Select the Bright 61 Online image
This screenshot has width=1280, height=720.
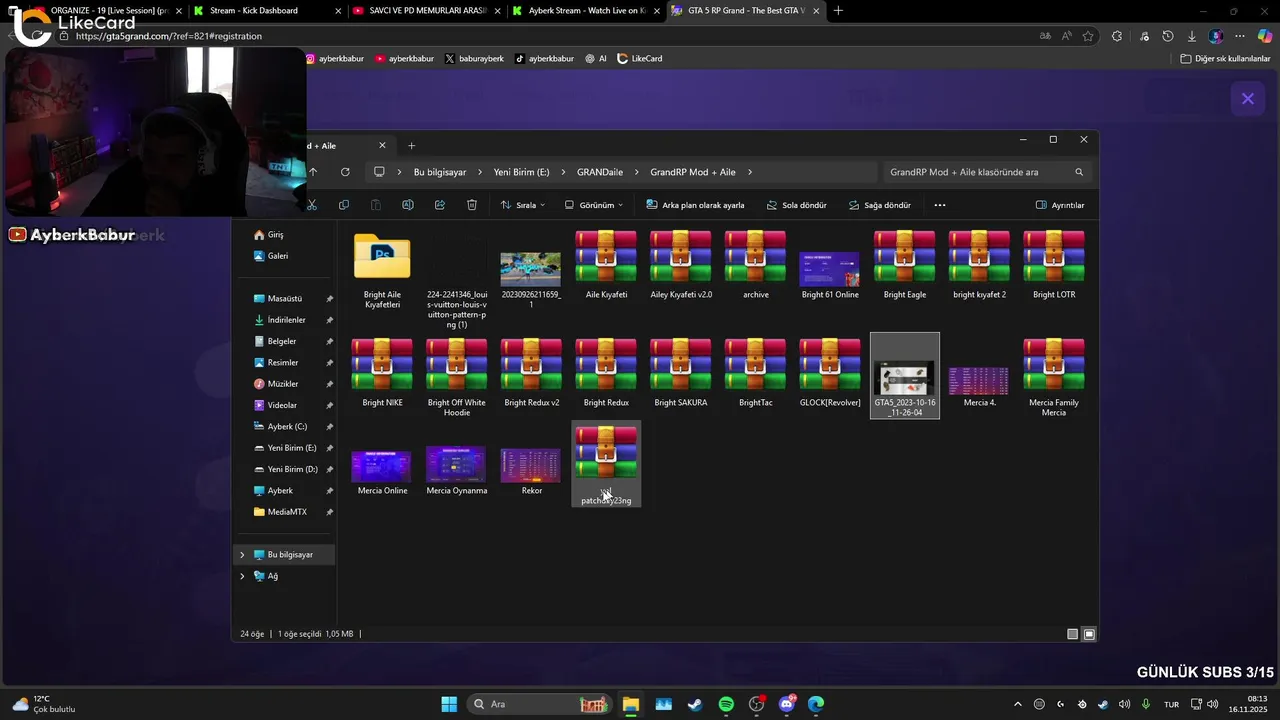click(x=830, y=269)
